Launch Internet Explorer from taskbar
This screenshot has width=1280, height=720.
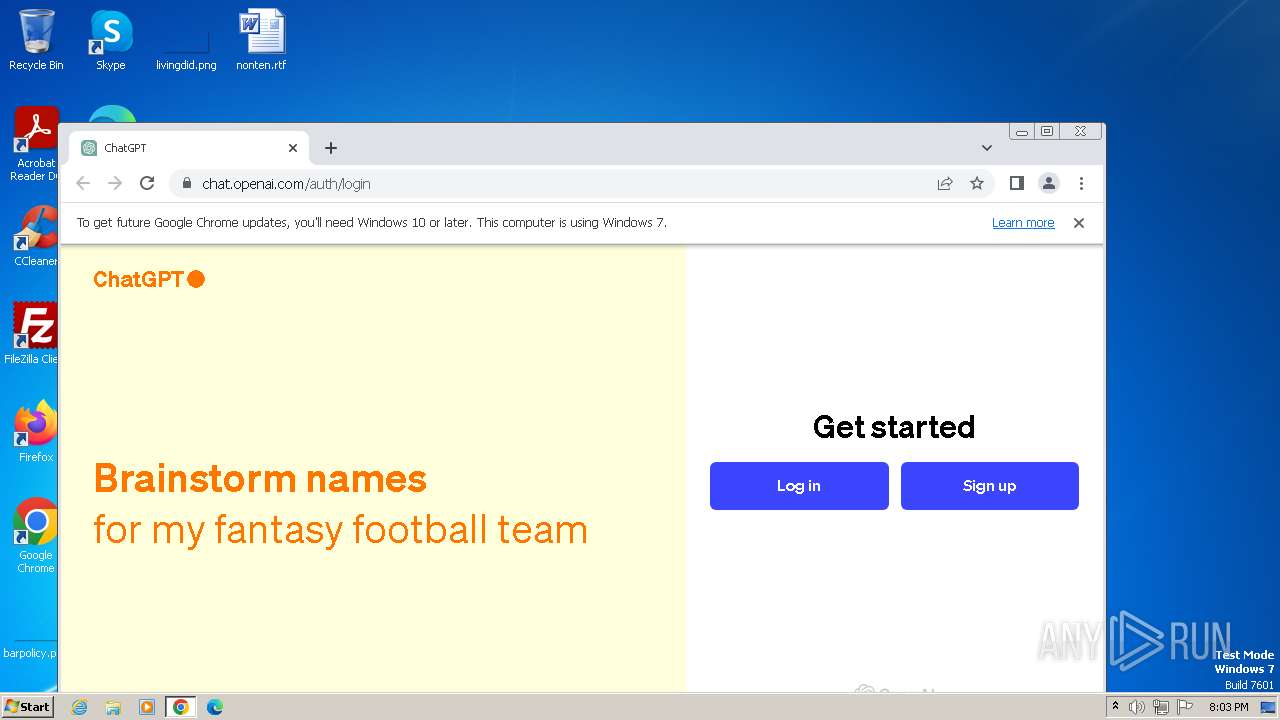pos(79,707)
